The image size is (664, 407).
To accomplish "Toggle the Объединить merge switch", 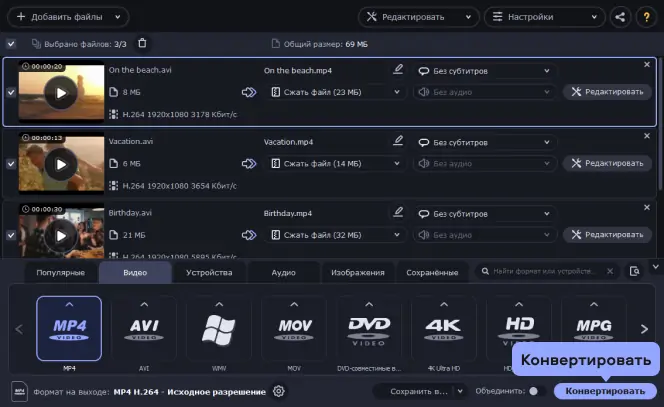I will pos(535,391).
